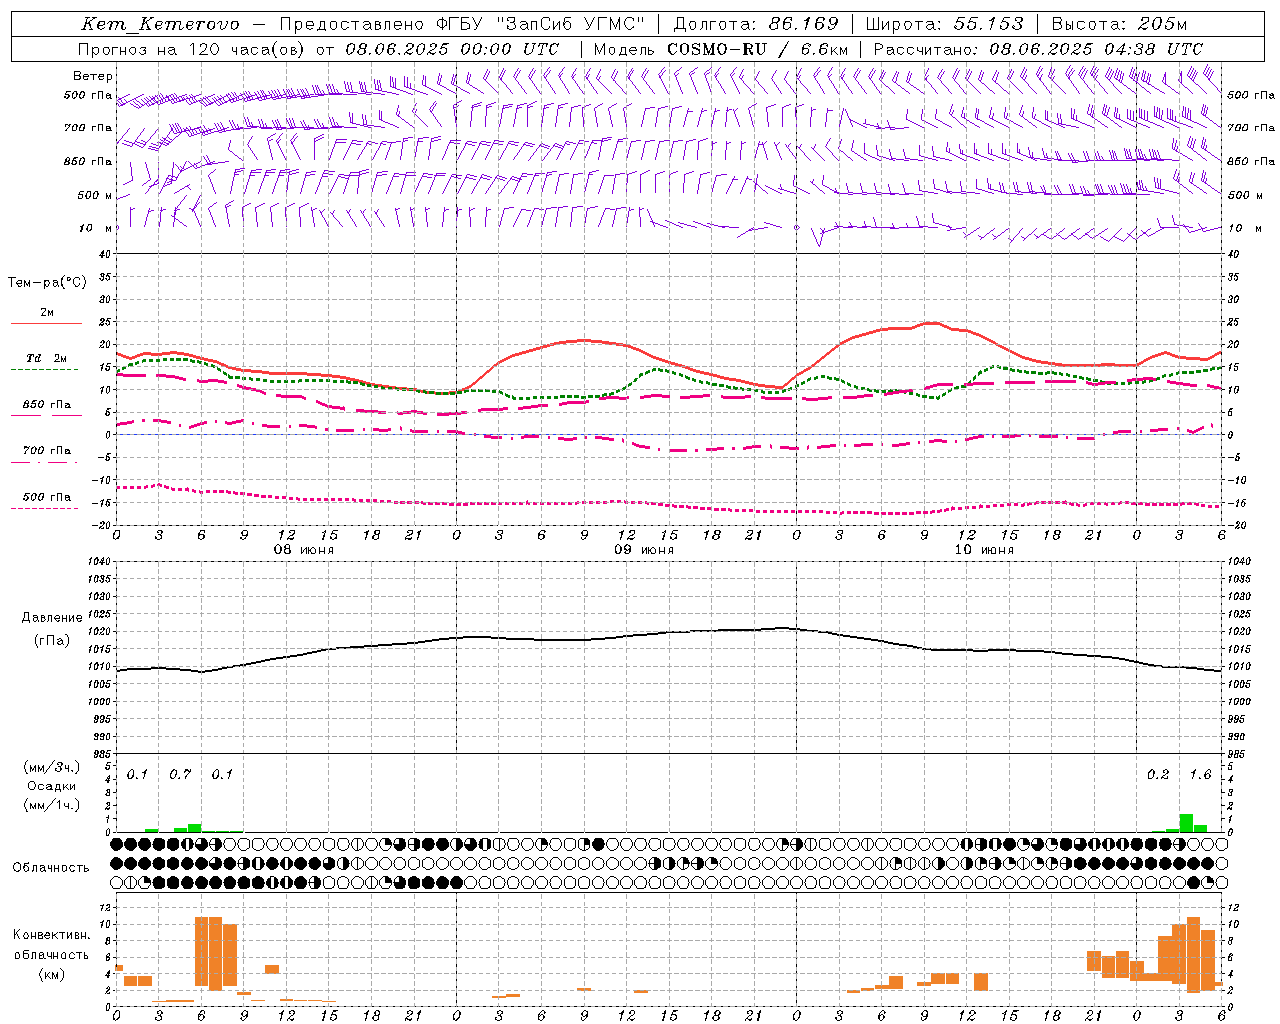
Task: Click the 08 июня date label
Action: 304,550
